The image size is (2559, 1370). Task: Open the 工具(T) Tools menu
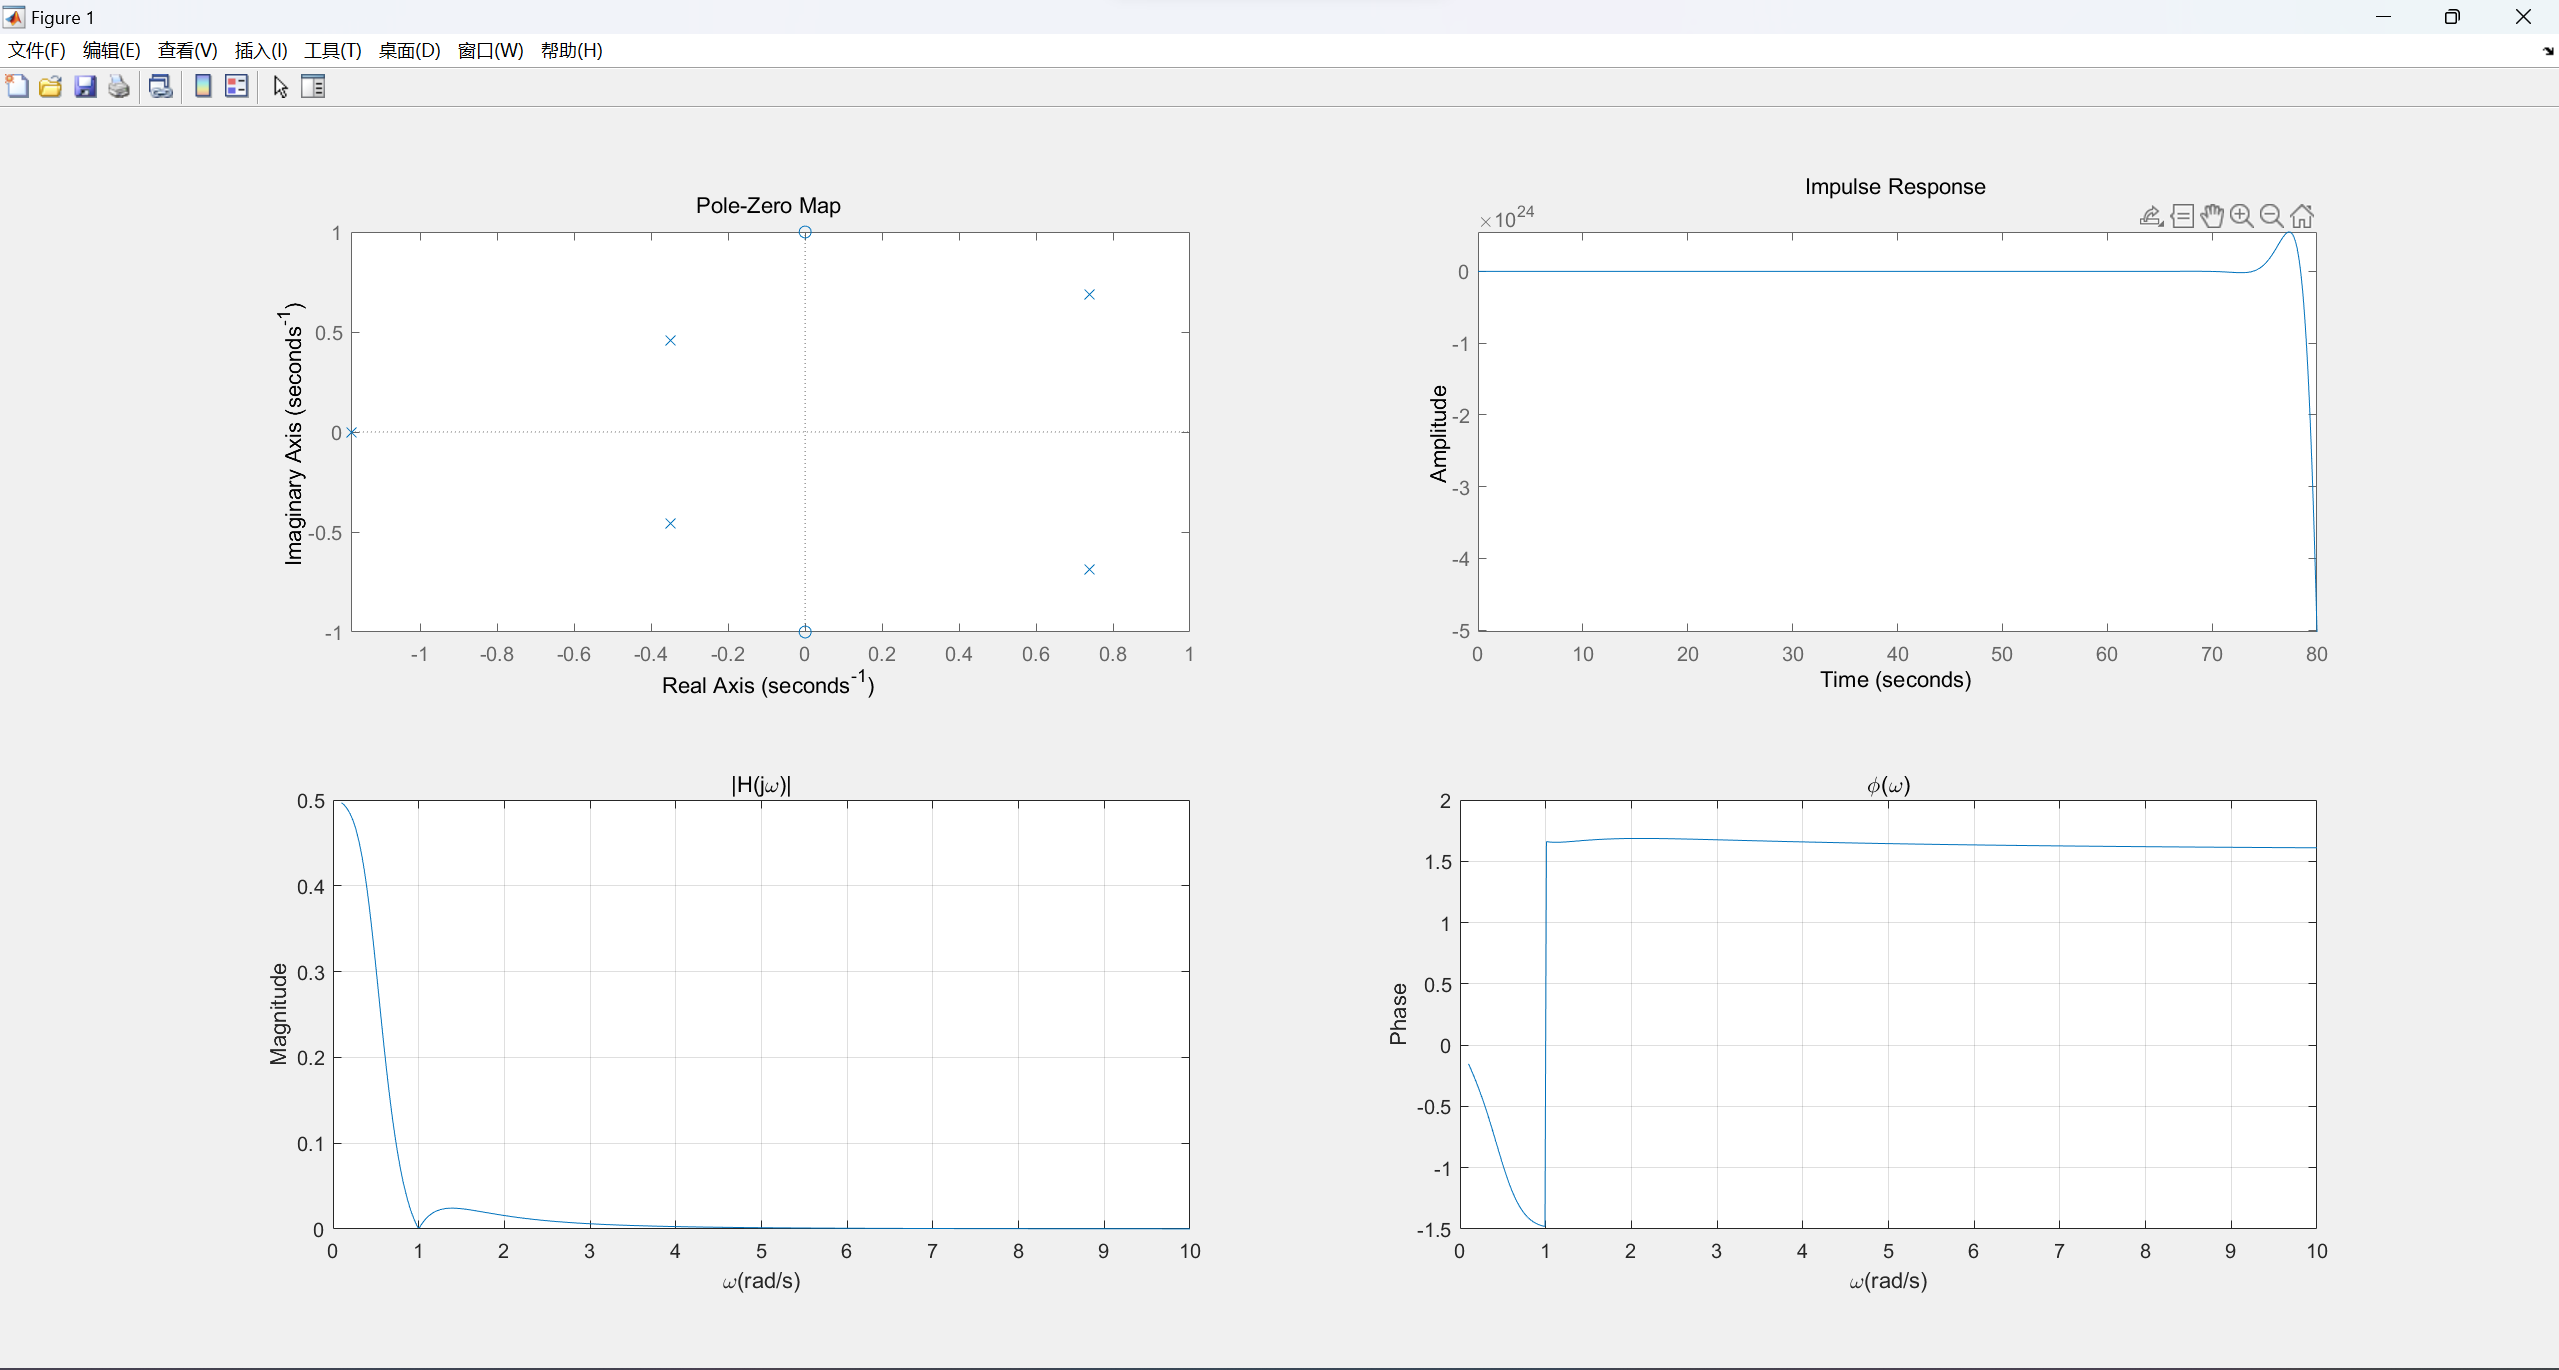tap(332, 51)
